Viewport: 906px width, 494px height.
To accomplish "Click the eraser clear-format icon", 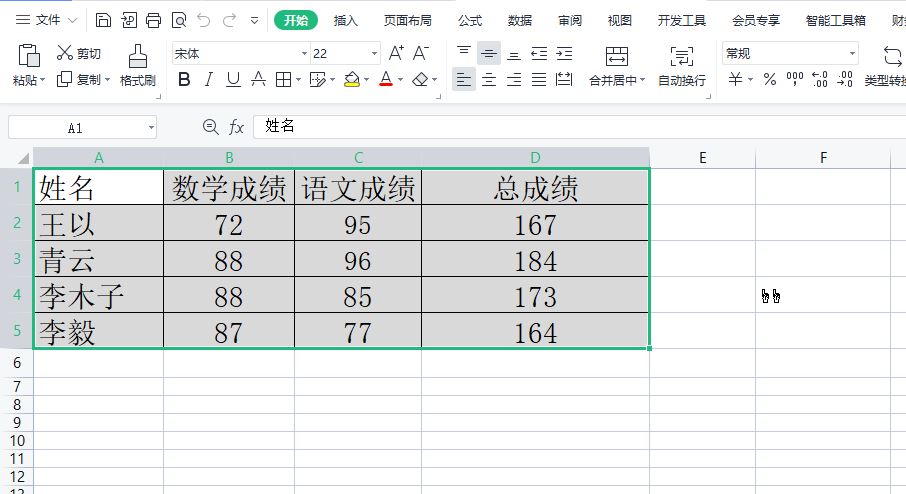I will point(420,79).
